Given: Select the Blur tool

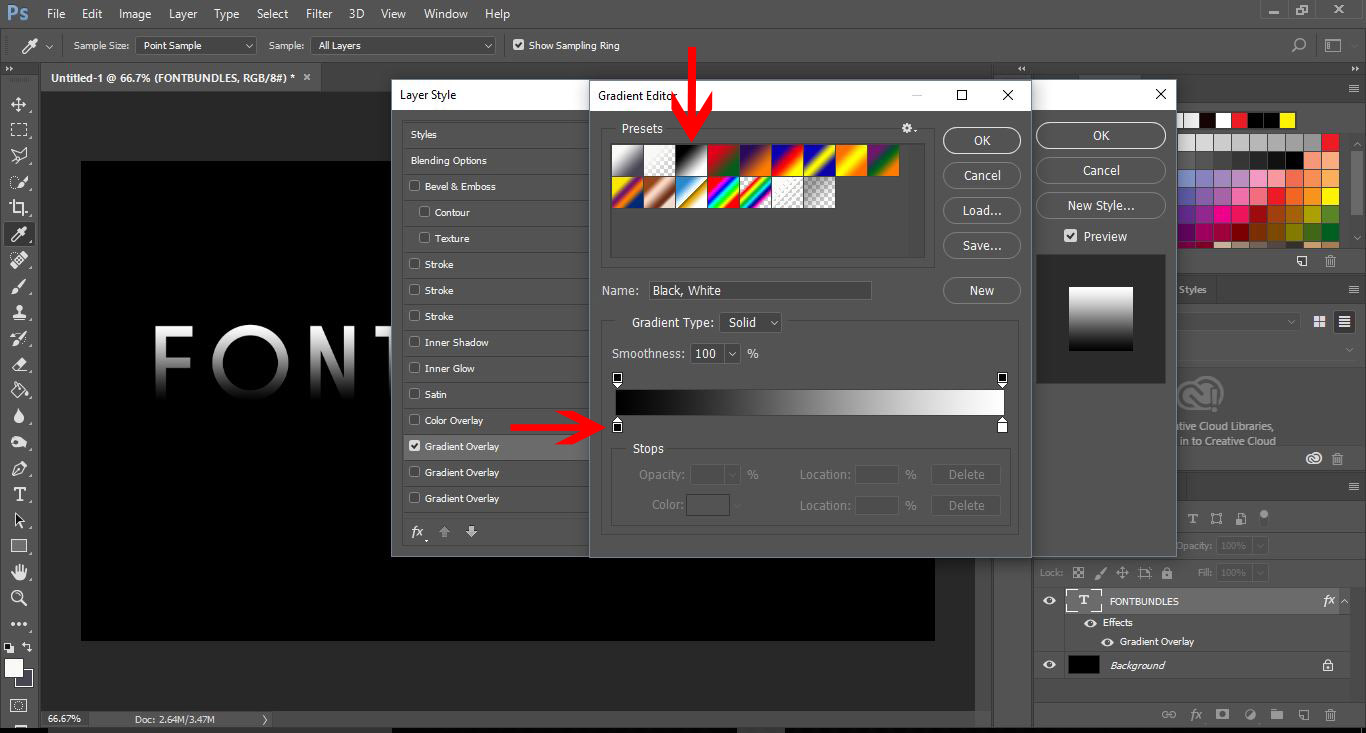Looking at the screenshot, I should point(19,416).
